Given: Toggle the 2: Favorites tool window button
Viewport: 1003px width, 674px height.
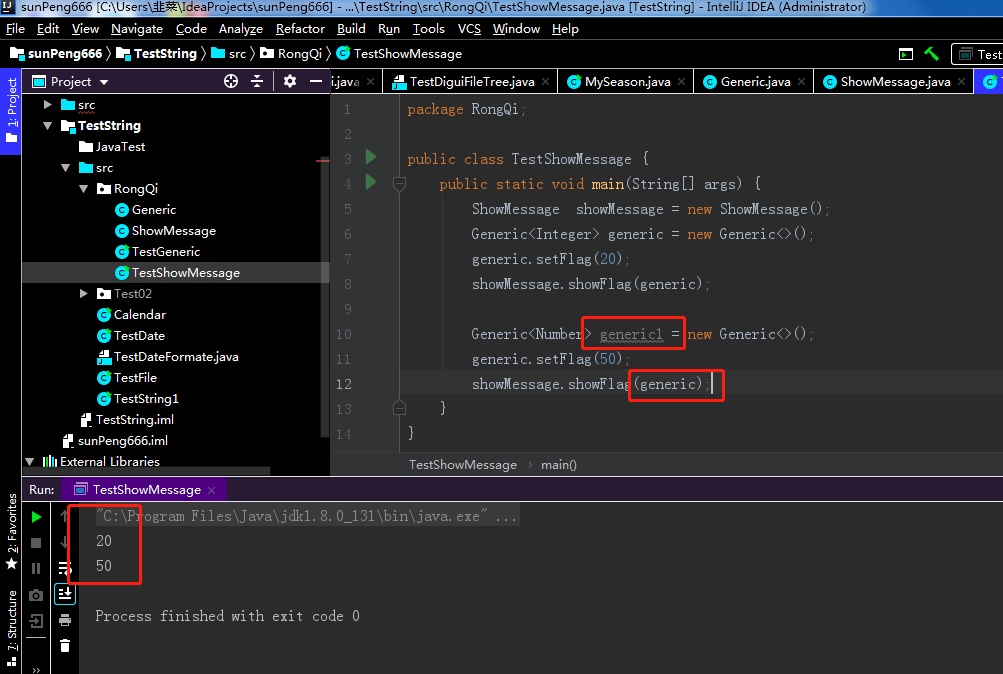Looking at the screenshot, I should point(12,531).
